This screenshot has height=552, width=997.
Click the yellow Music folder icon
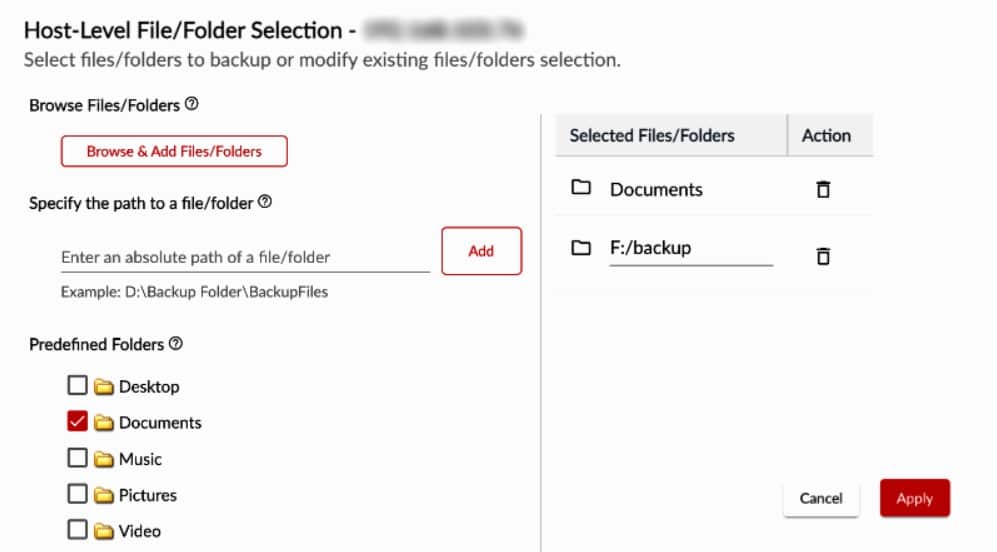click(x=104, y=459)
